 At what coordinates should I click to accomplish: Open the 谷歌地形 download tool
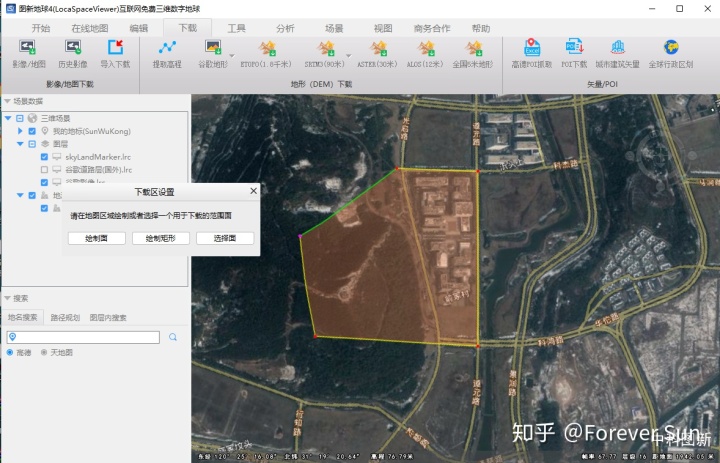click(x=213, y=54)
